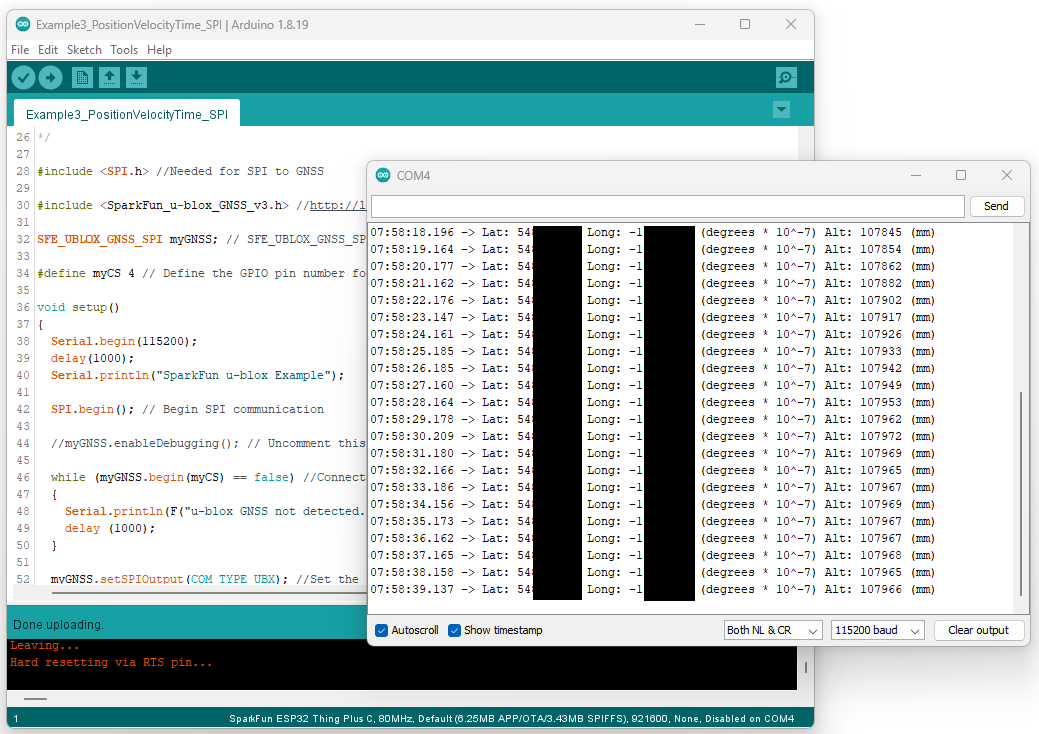Click the serial output row timestamped 07:58:18.196
Image resolution: width=1039 pixels, height=734 pixels.
click(x=653, y=233)
